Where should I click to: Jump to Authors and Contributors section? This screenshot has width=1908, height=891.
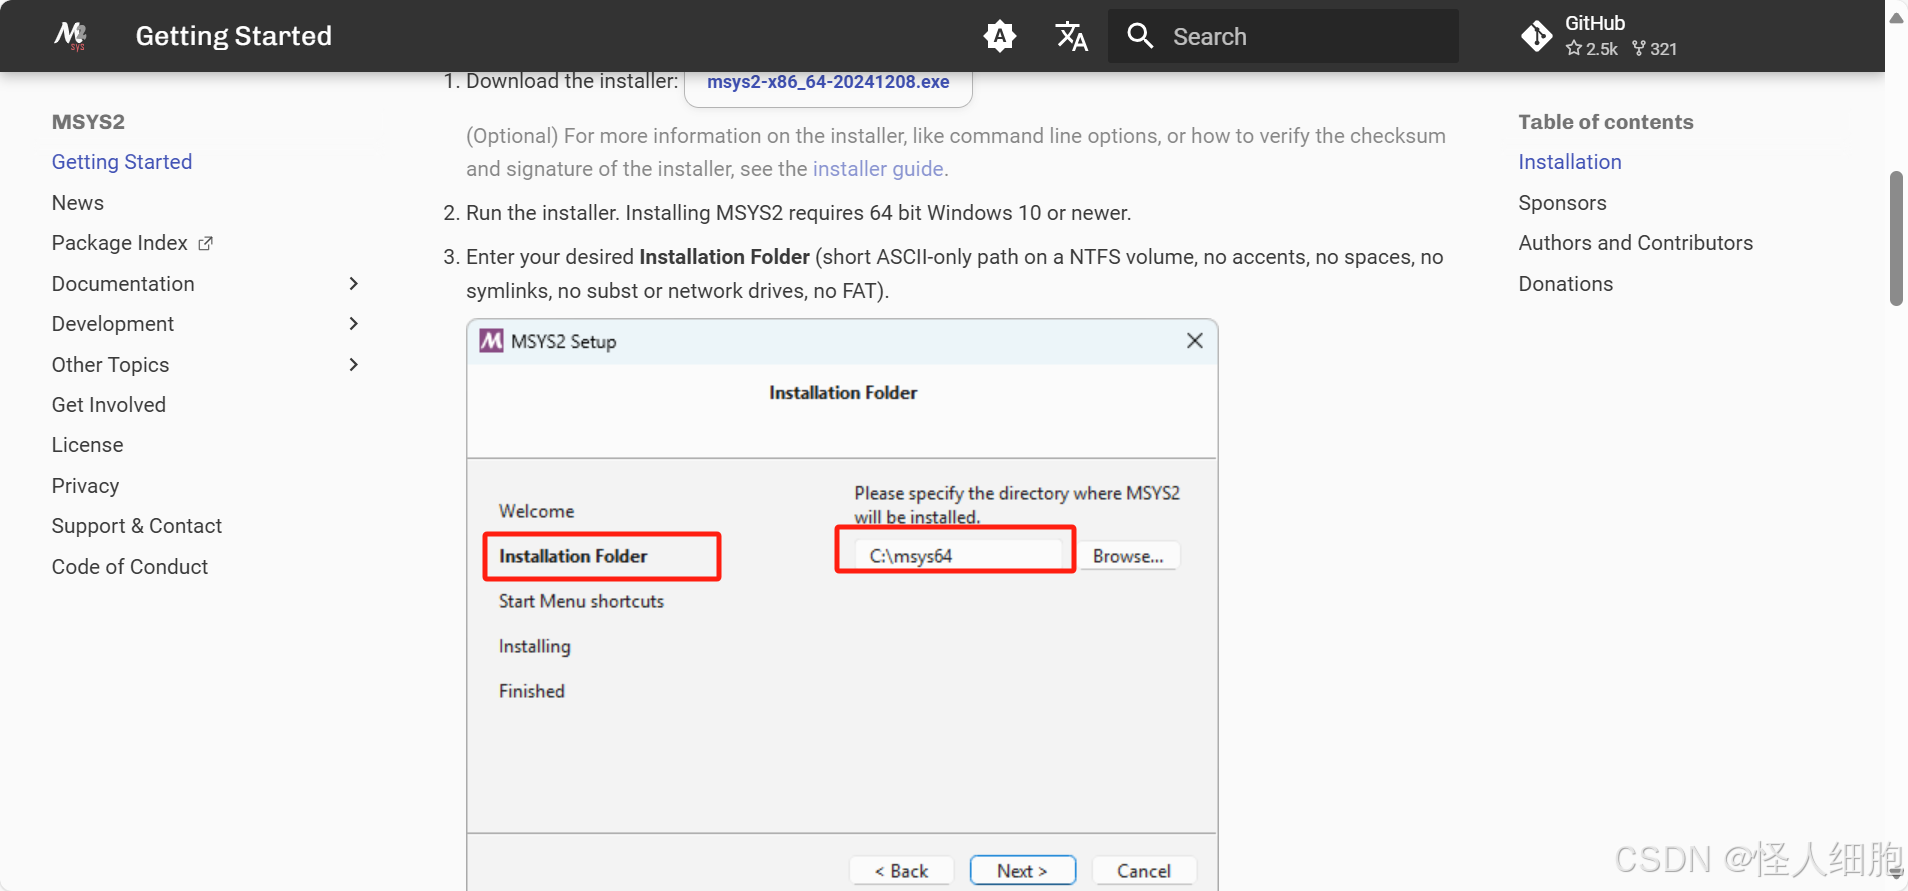pos(1636,243)
